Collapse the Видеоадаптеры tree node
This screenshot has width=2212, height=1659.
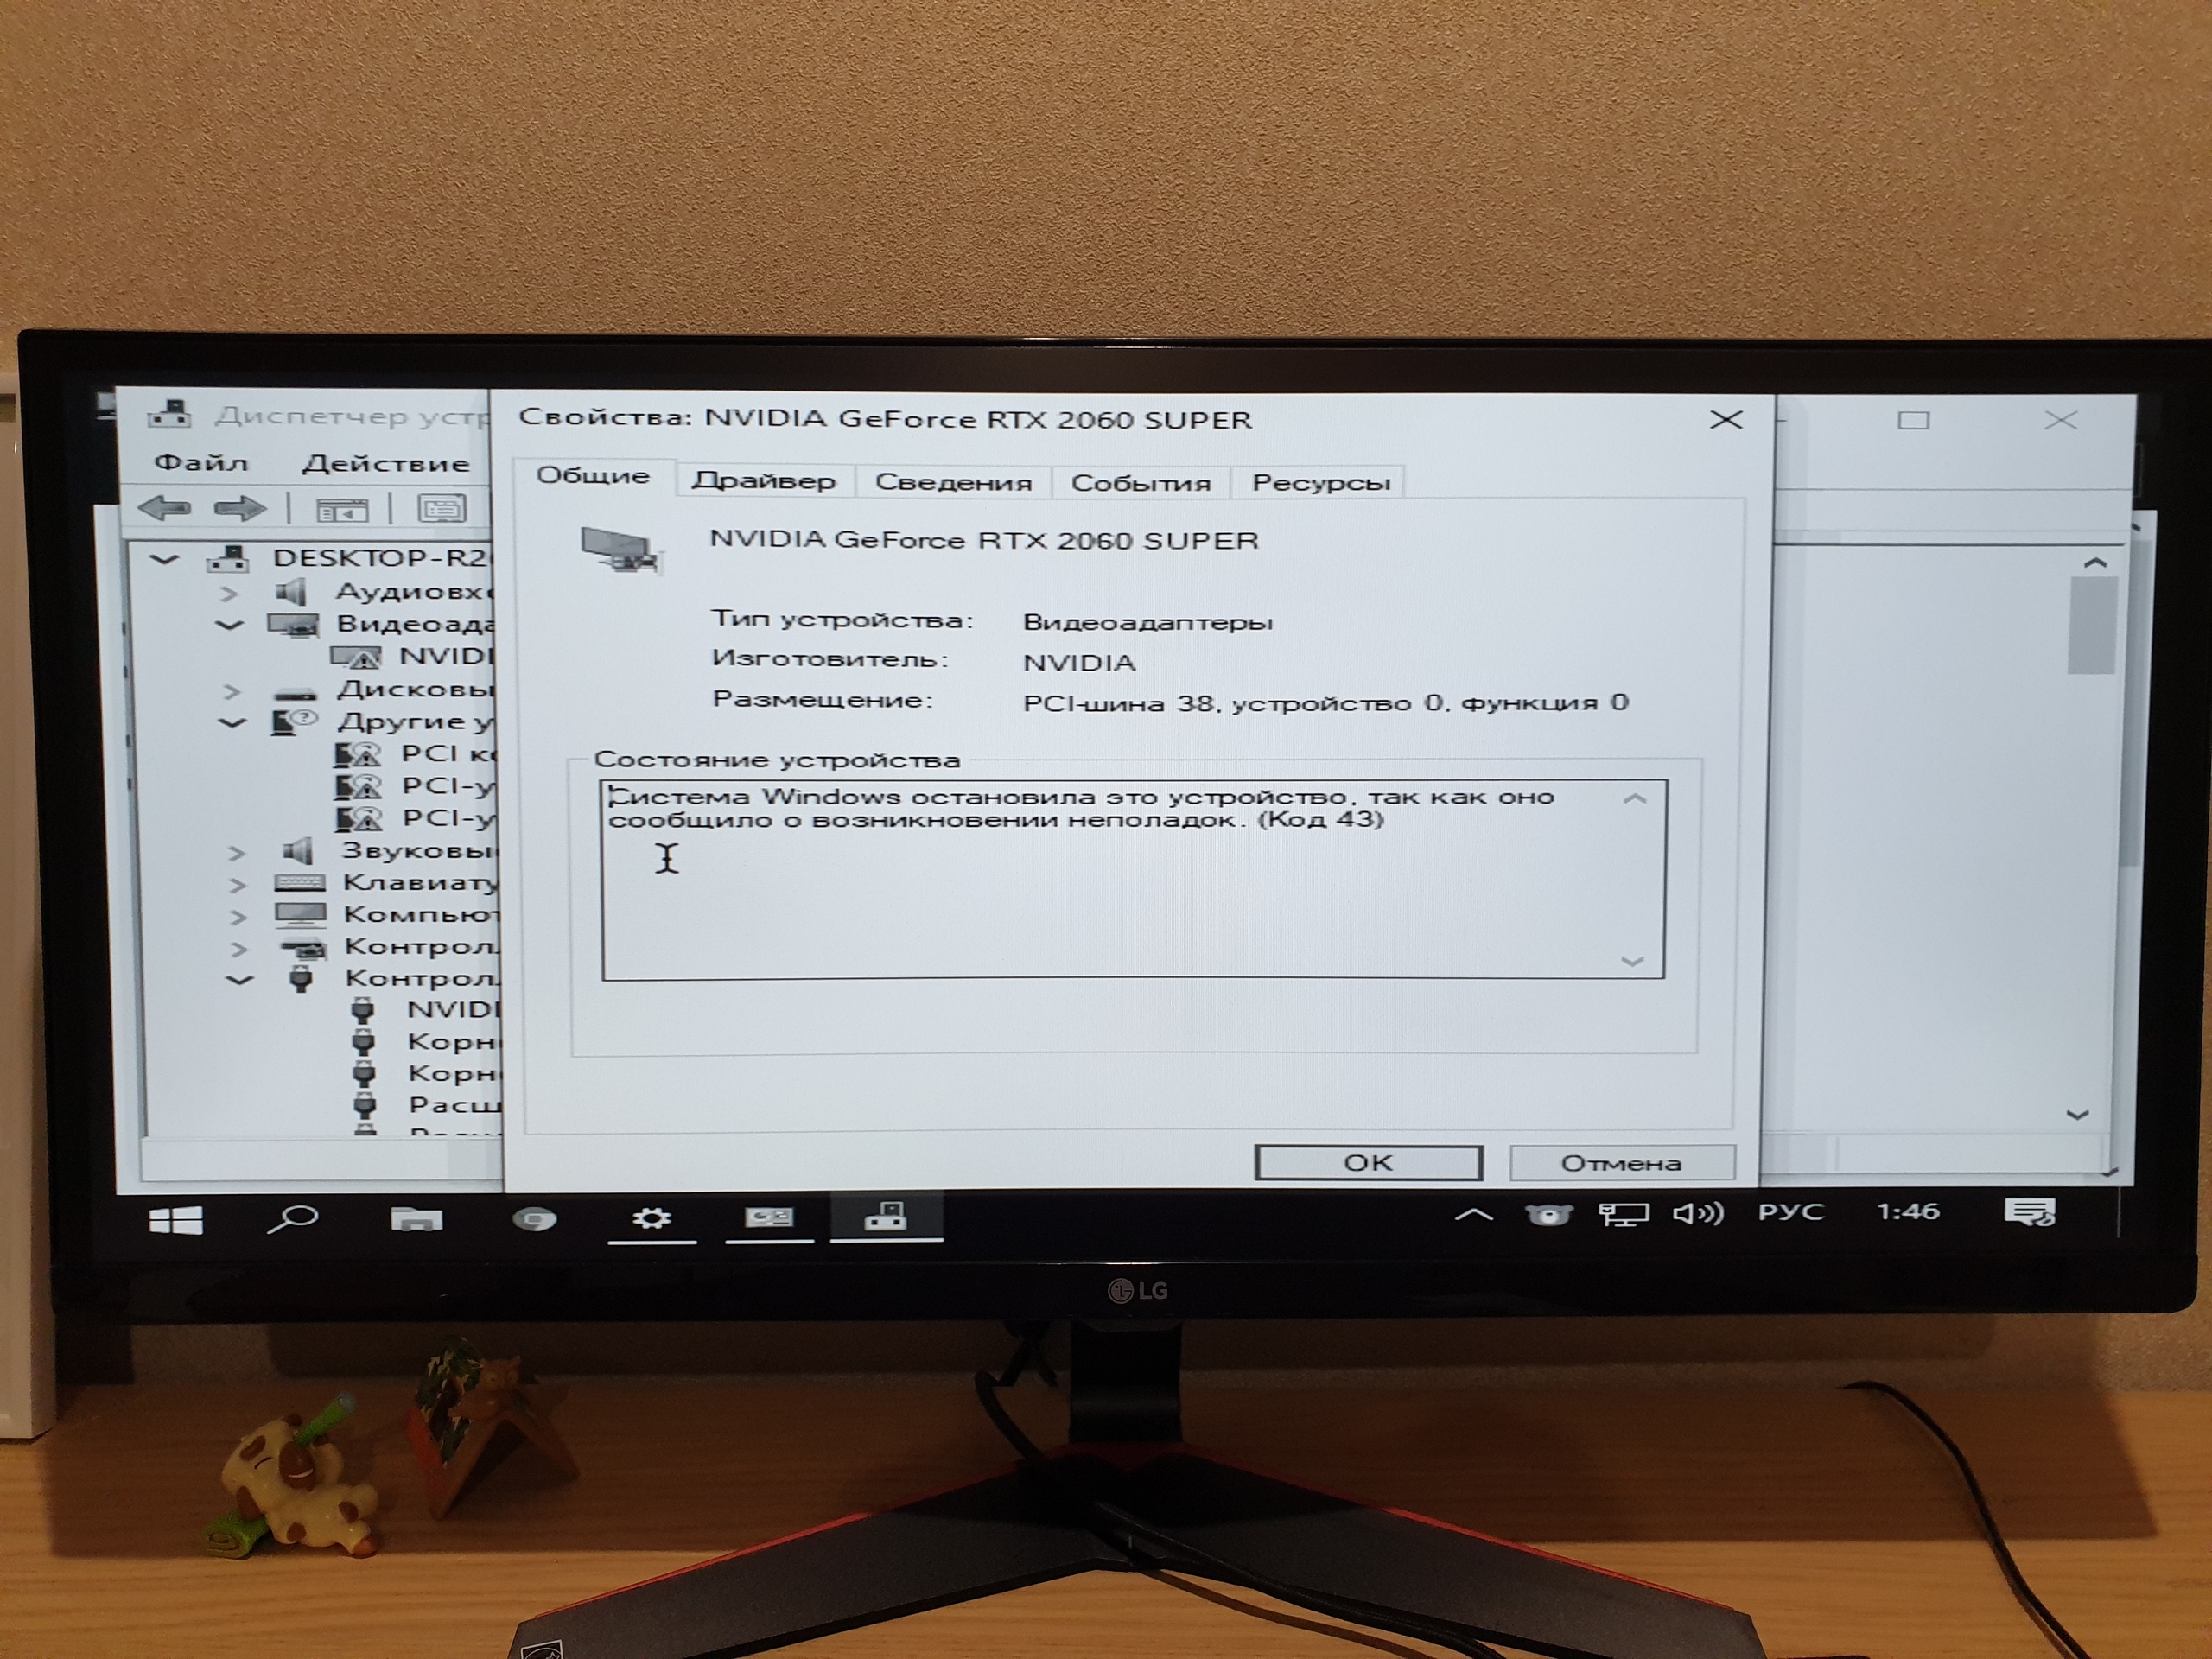pos(230,625)
